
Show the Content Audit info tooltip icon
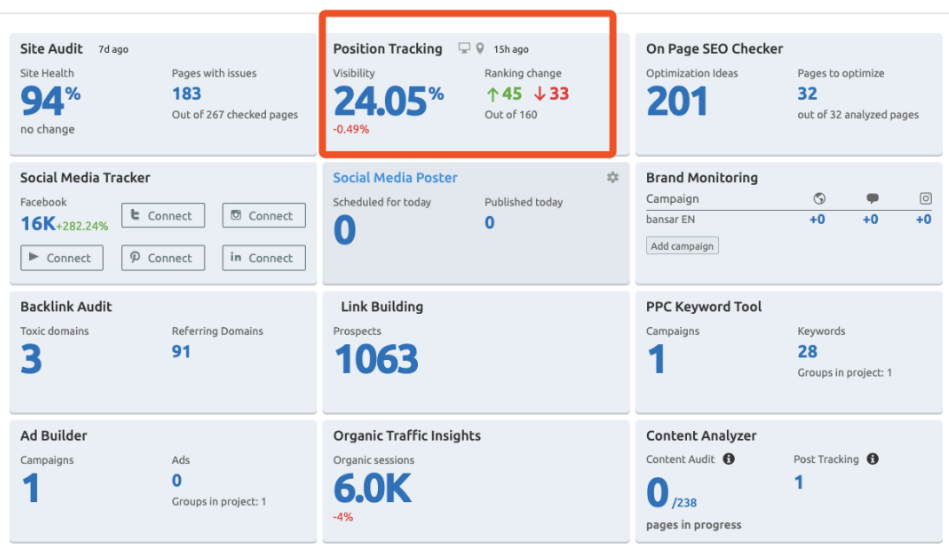728,459
